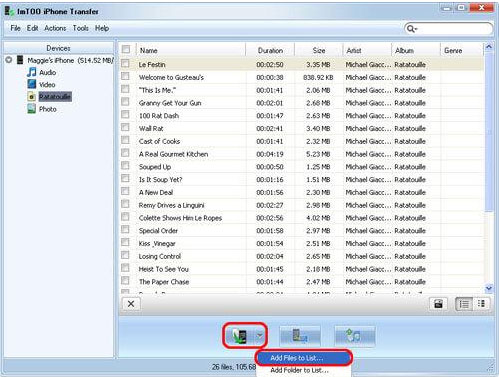Check the box for Granny Get Your Gun
This screenshot has width=499, height=377.
coord(125,102)
